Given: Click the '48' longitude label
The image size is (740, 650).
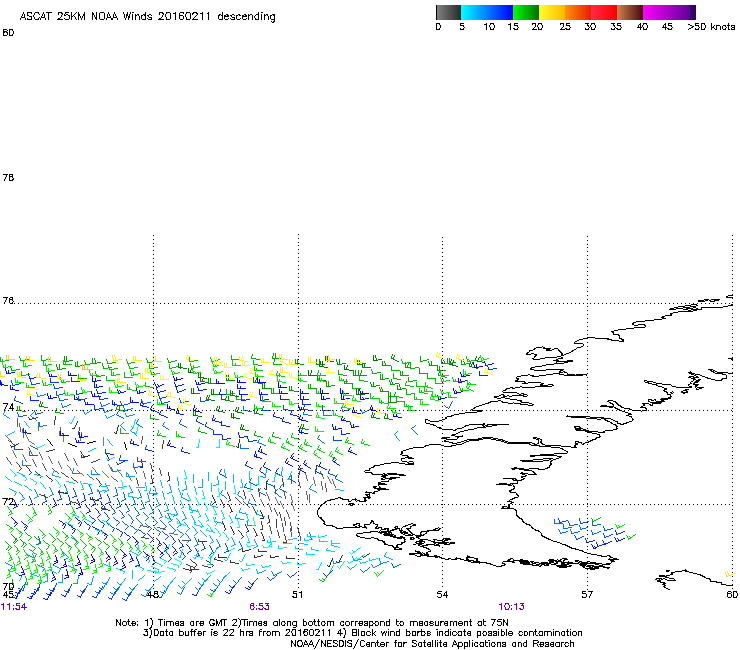Looking at the screenshot, I should point(152,595).
